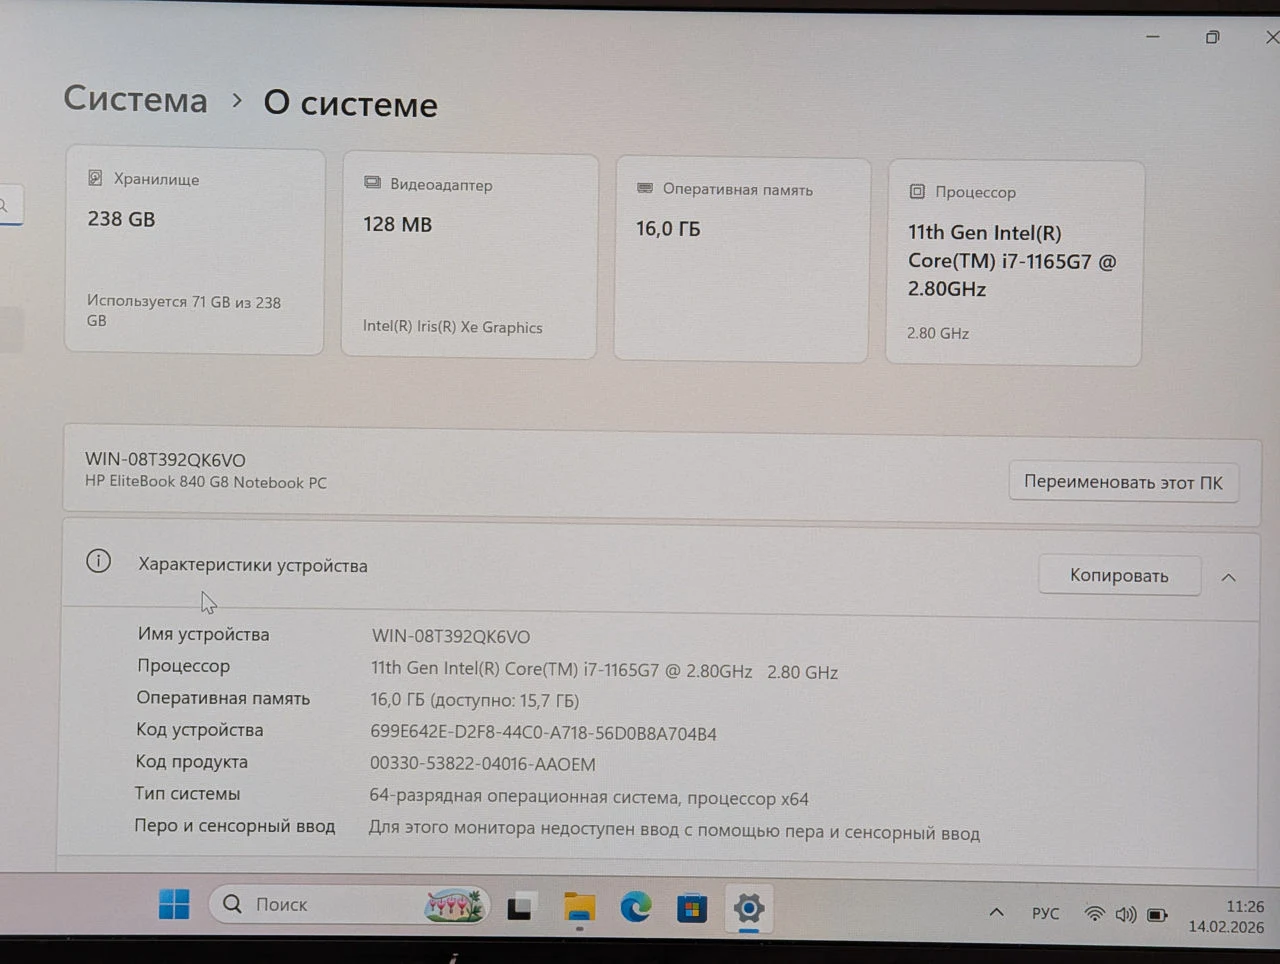Click device name WIN-08T392QK6VO header text

(165, 460)
